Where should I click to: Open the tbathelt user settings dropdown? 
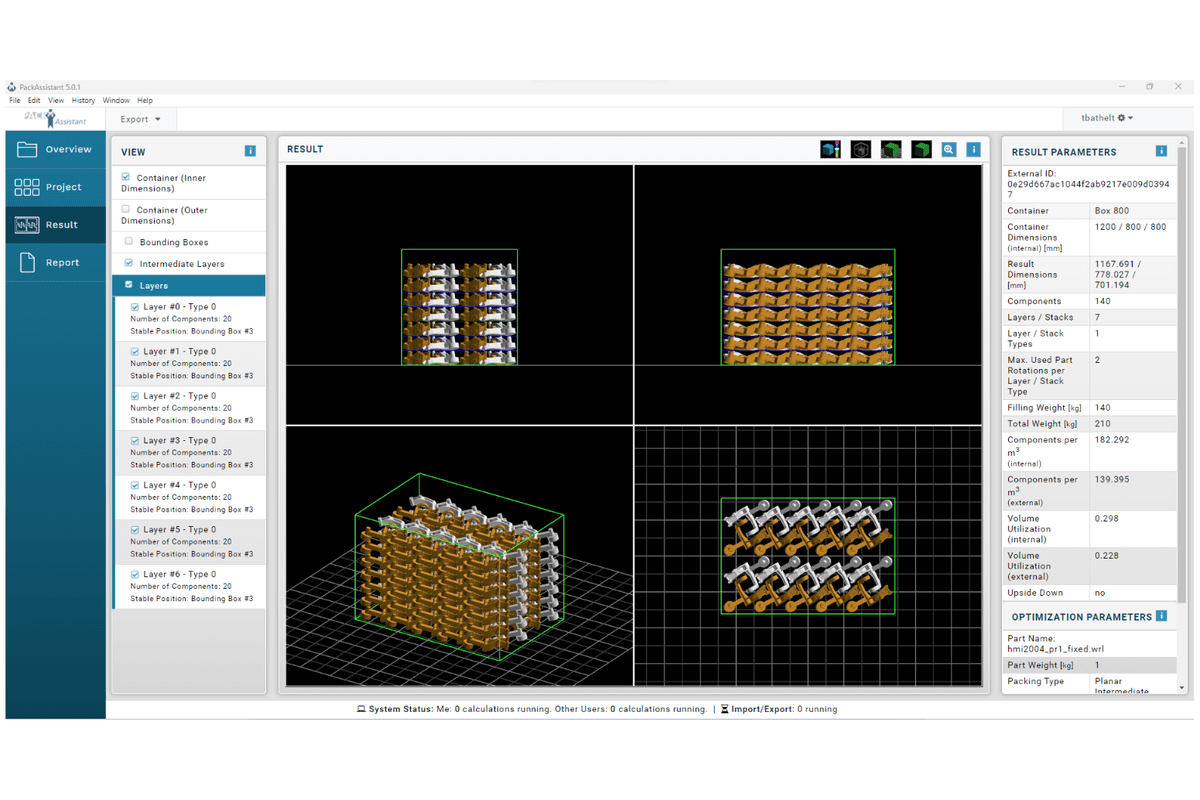tap(1106, 118)
